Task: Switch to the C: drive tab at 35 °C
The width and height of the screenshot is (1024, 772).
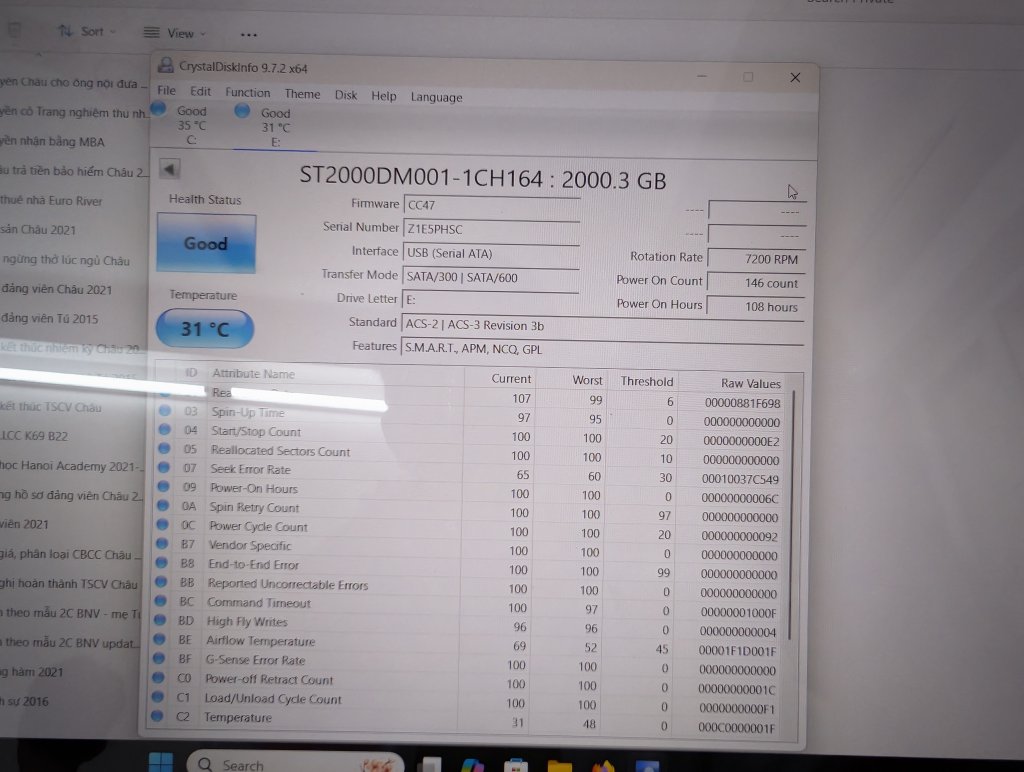Action: pos(191,125)
